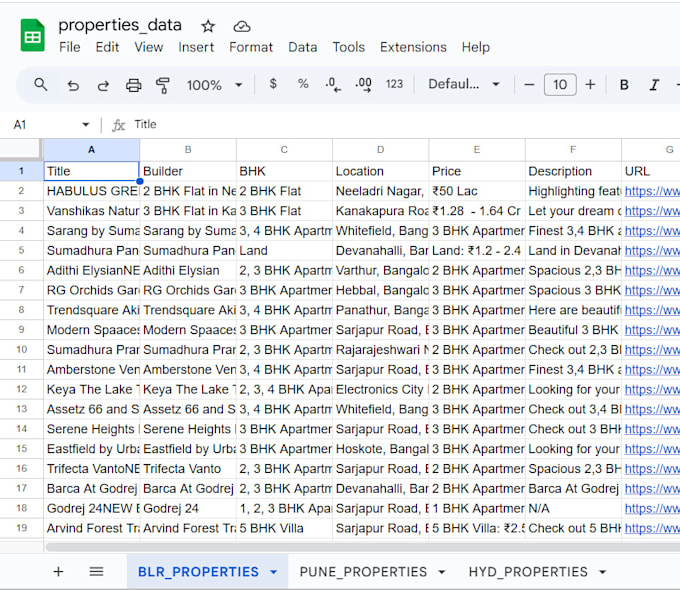Screen dimensions: 680x590
Task: Open the File menu
Action: [69, 47]
